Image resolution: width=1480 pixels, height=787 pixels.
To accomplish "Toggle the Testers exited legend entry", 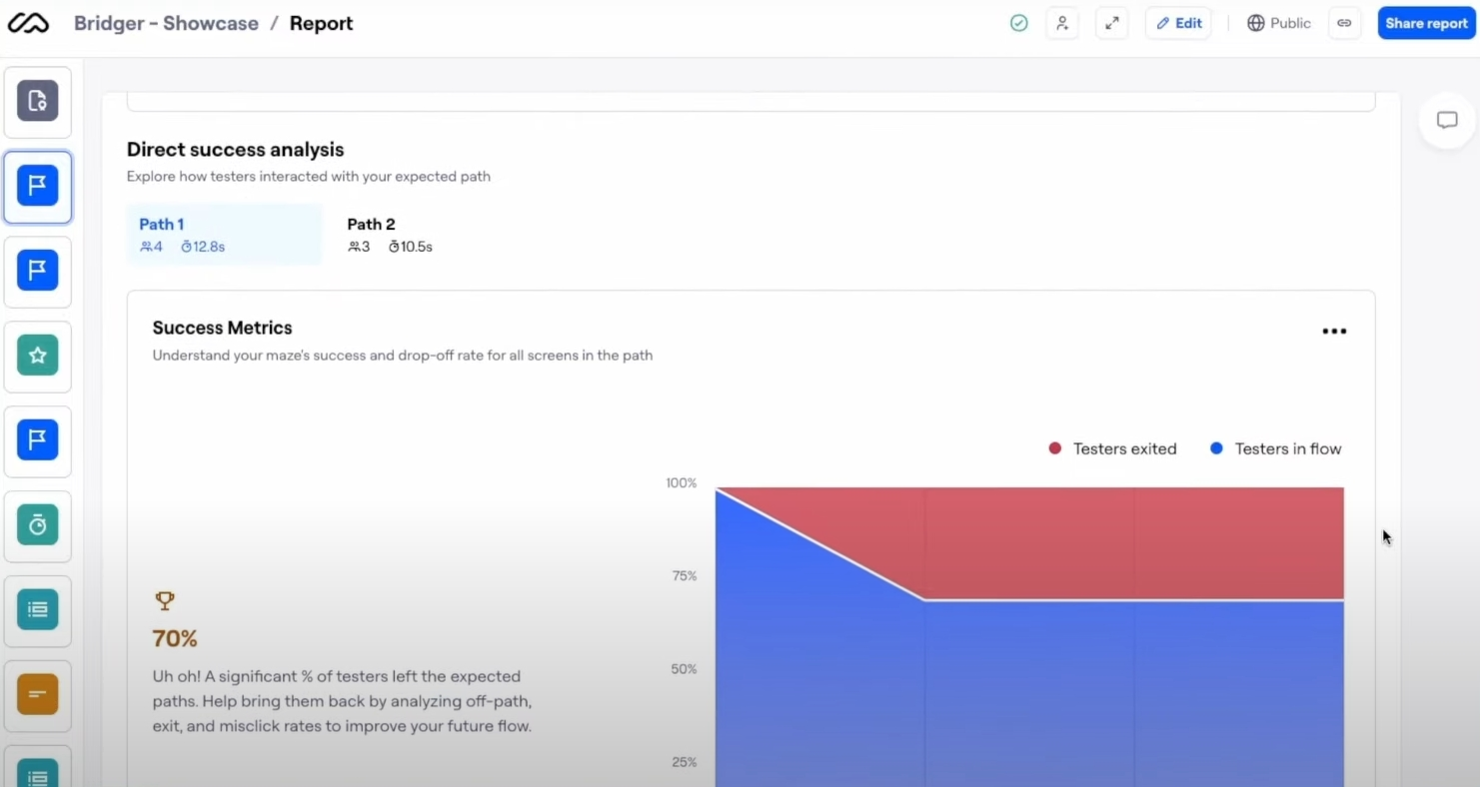I will coord(1112,448).
